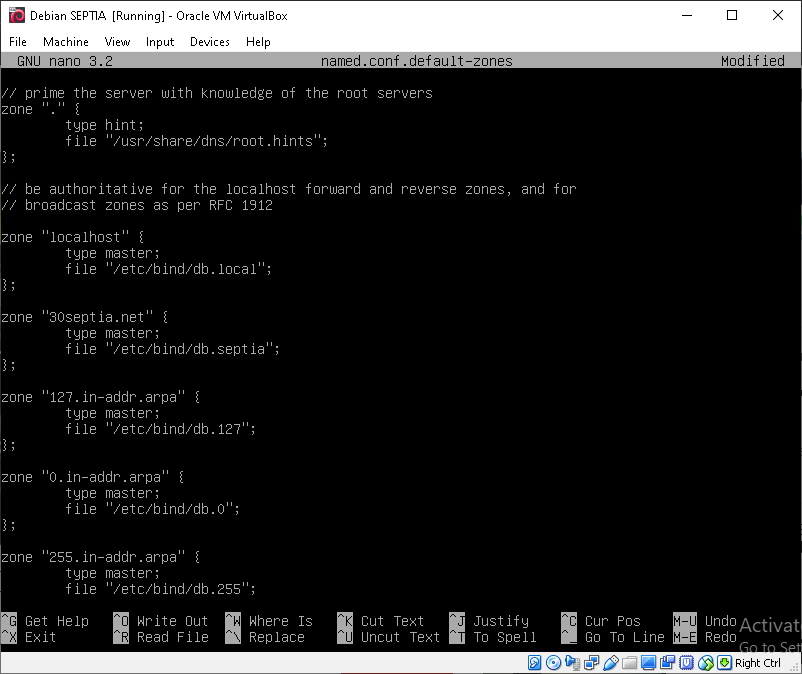Open the File menu
This screenshot has width=802, height=674.
18,42
